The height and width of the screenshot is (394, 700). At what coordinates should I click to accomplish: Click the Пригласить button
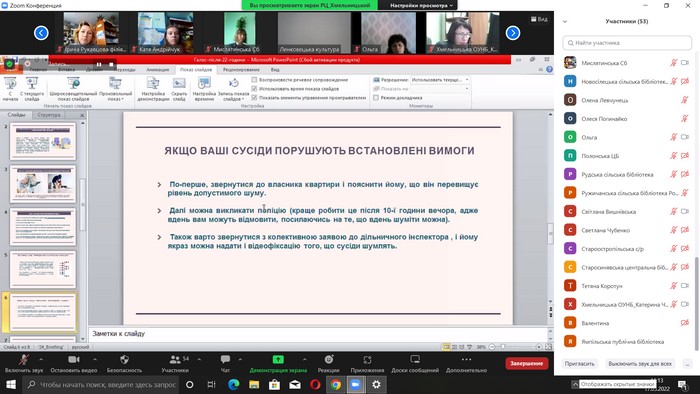(x=579, y=364)
